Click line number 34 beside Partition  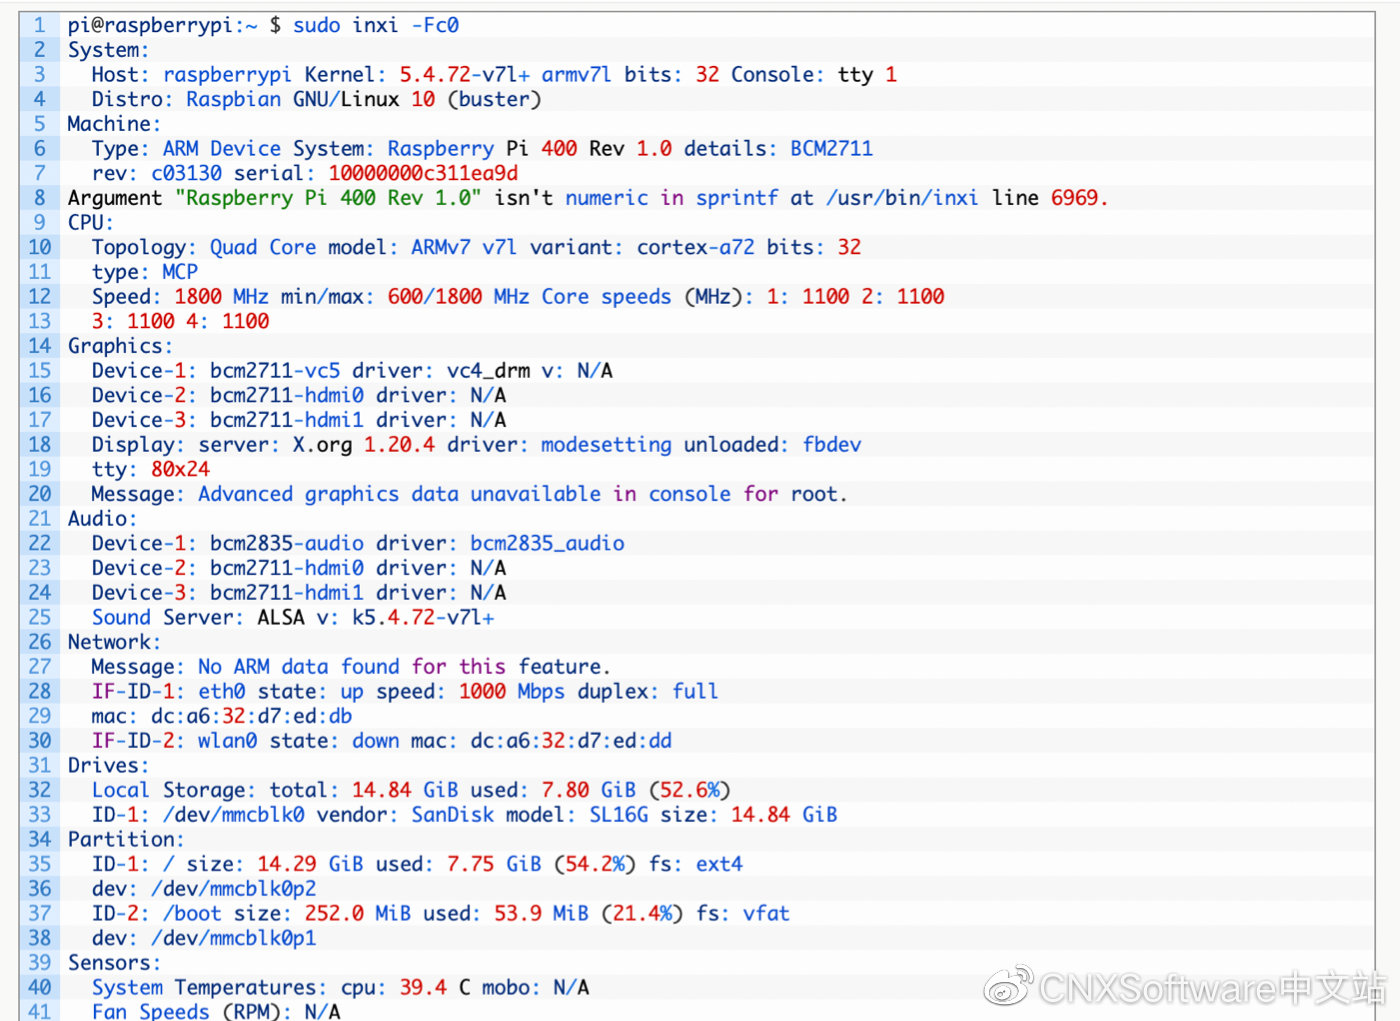[40, 839]
